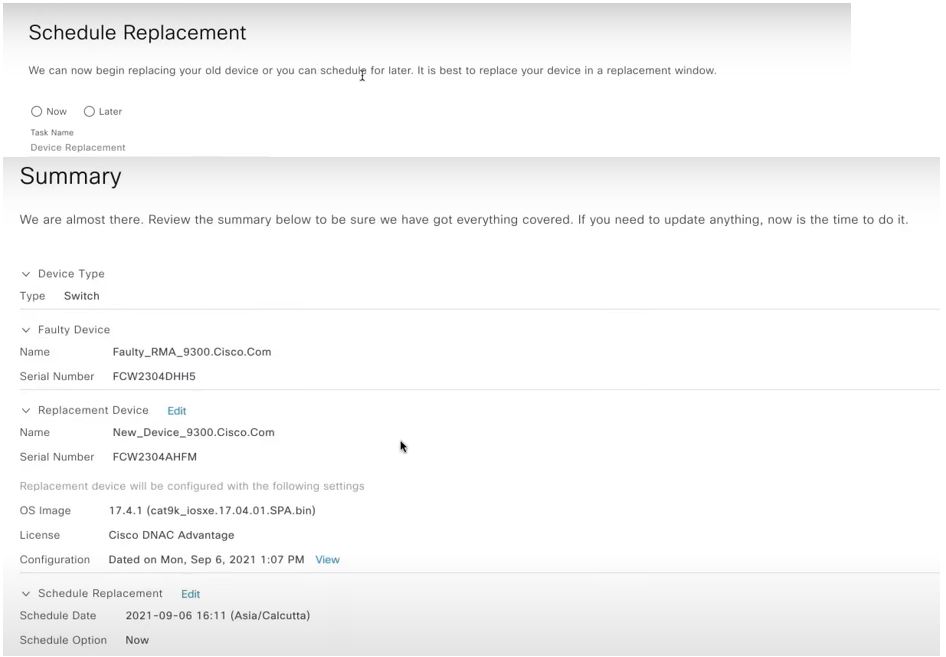Click the Summary heading

[70, 176]
